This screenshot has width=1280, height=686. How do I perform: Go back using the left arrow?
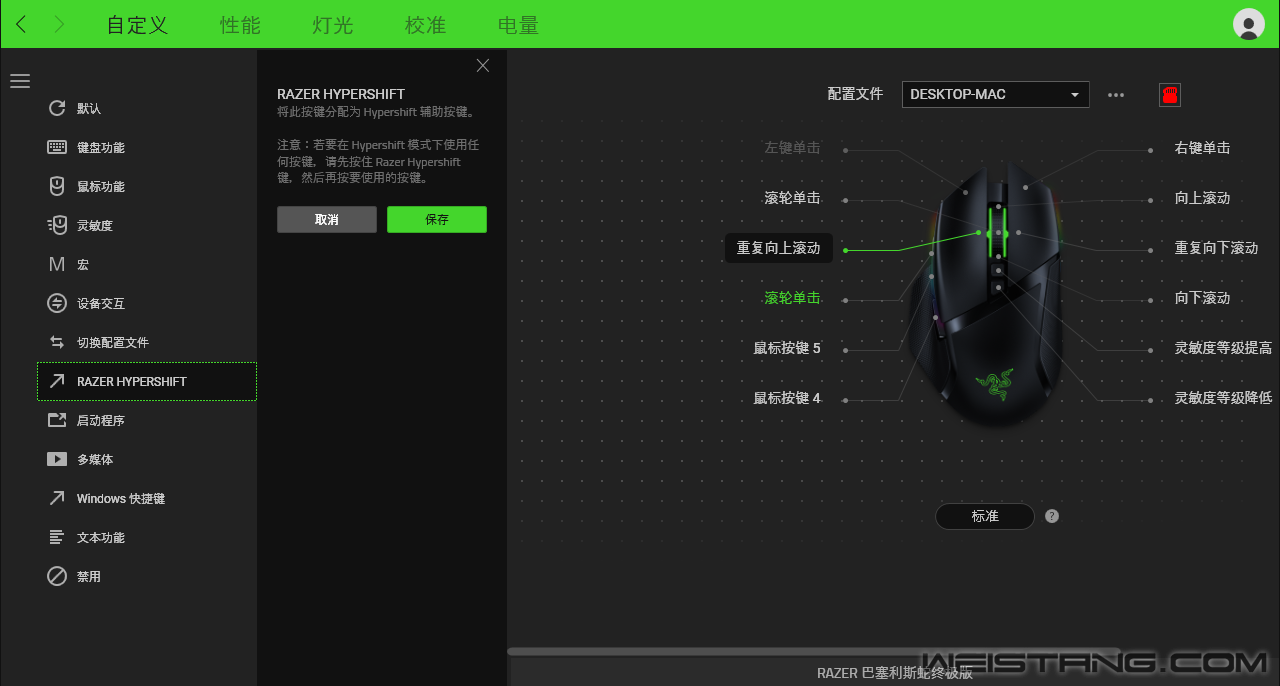(22, 25)
